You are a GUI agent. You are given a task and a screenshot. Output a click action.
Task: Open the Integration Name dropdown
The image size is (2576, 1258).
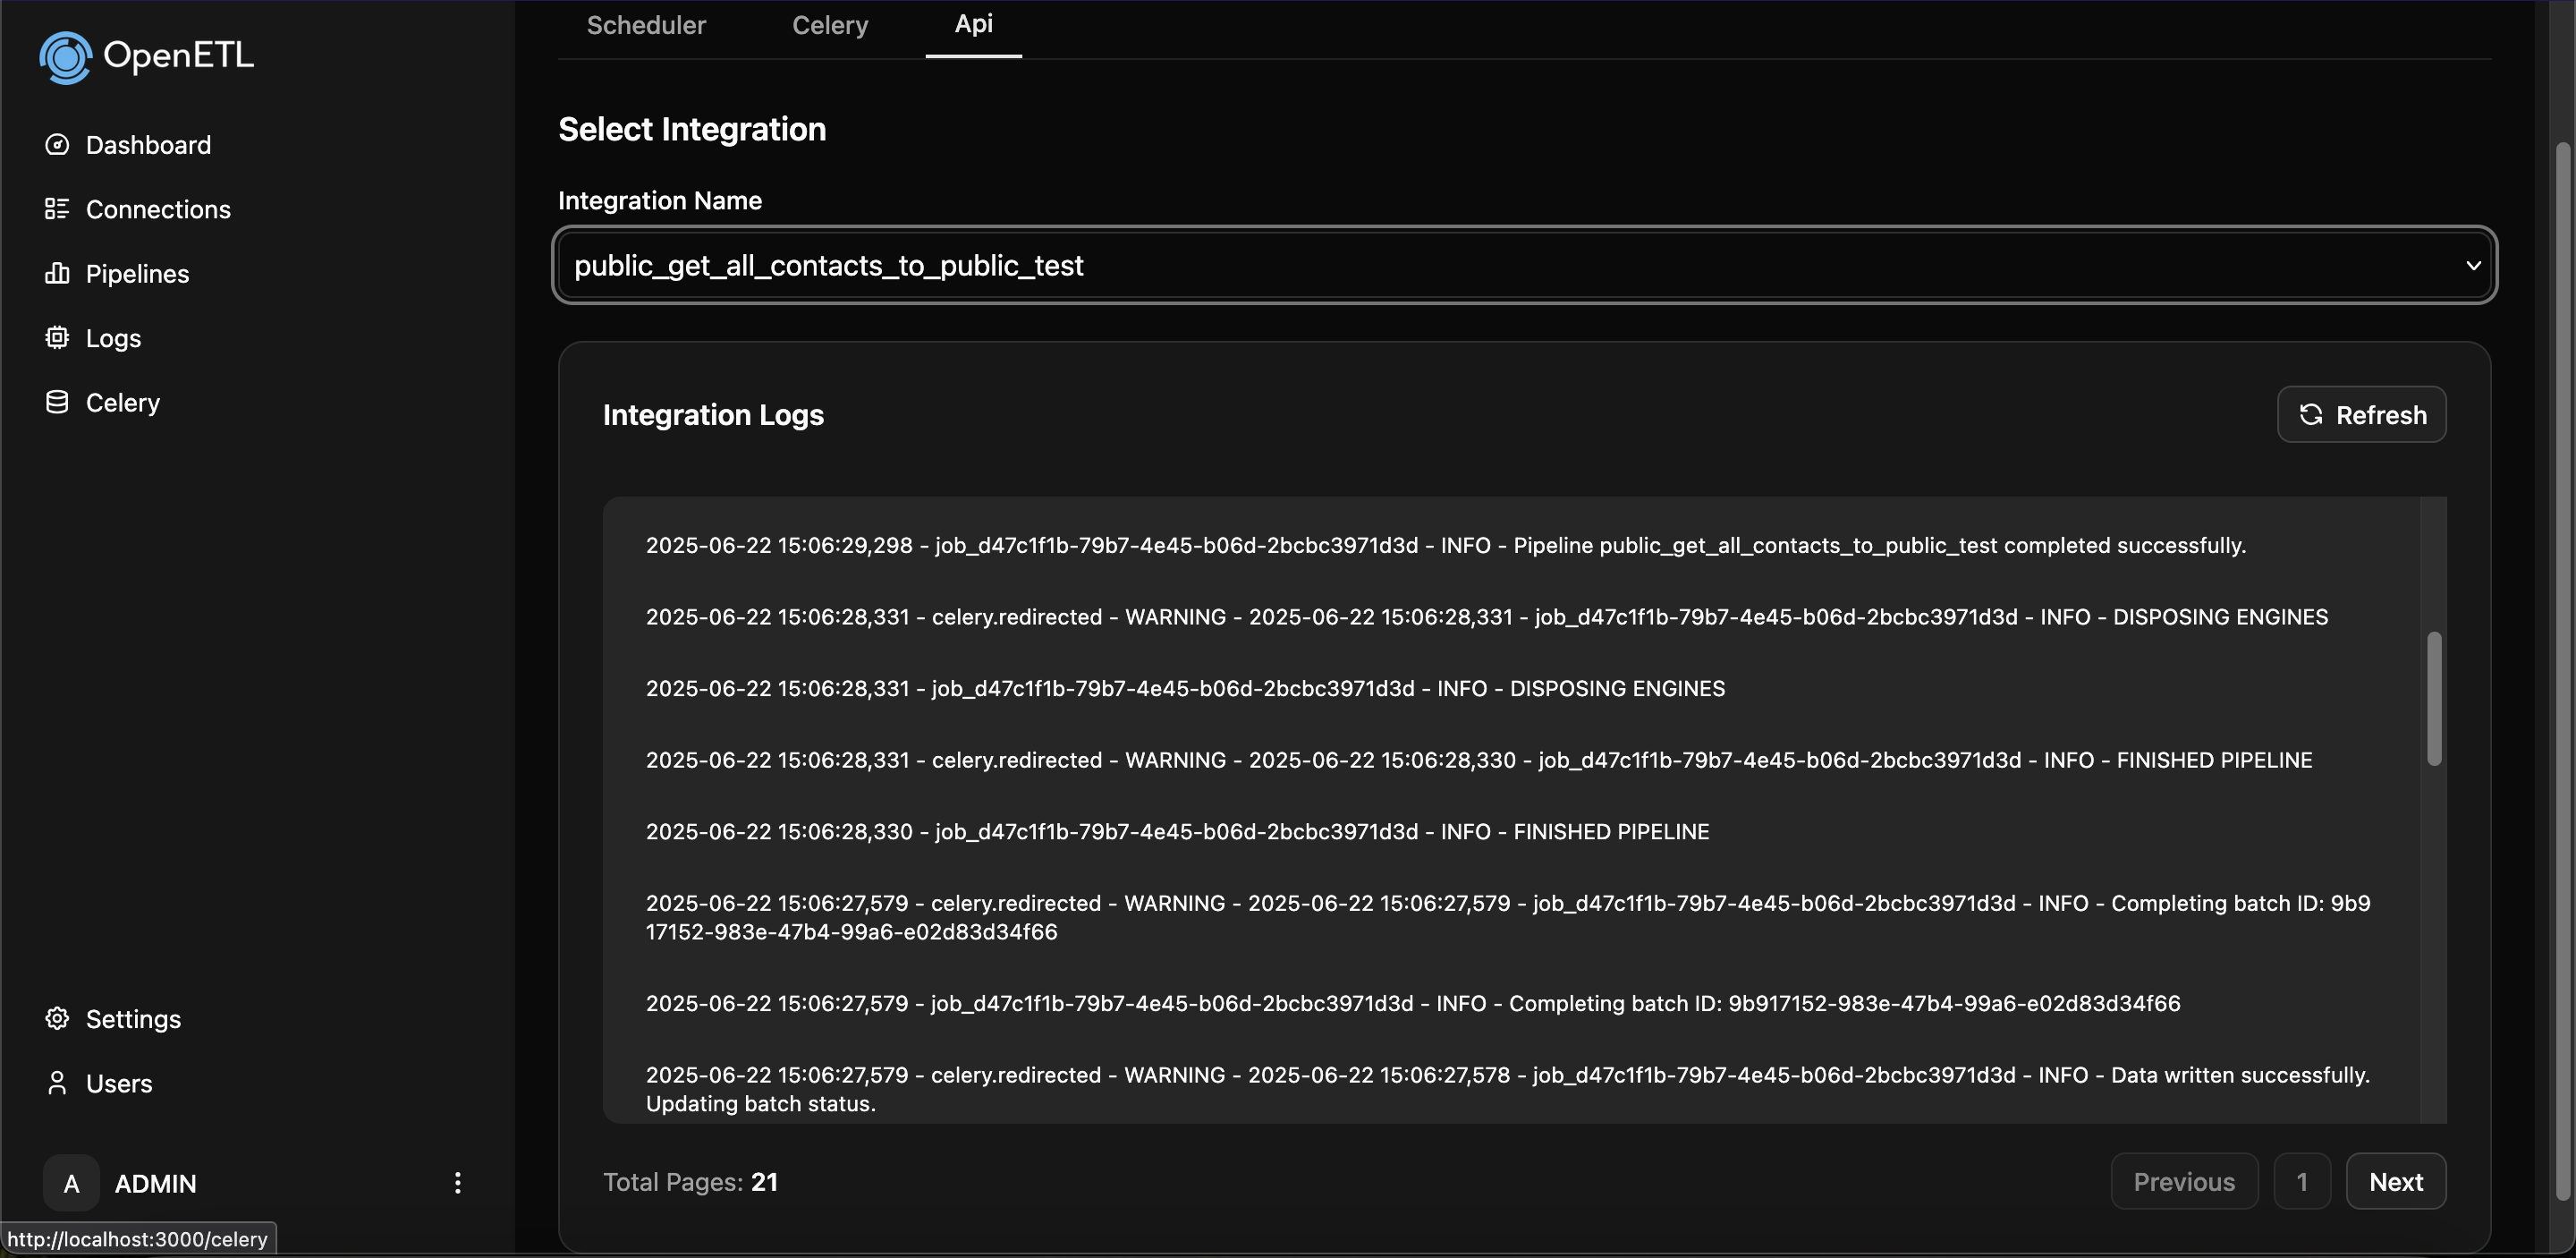pos(1524,265)
